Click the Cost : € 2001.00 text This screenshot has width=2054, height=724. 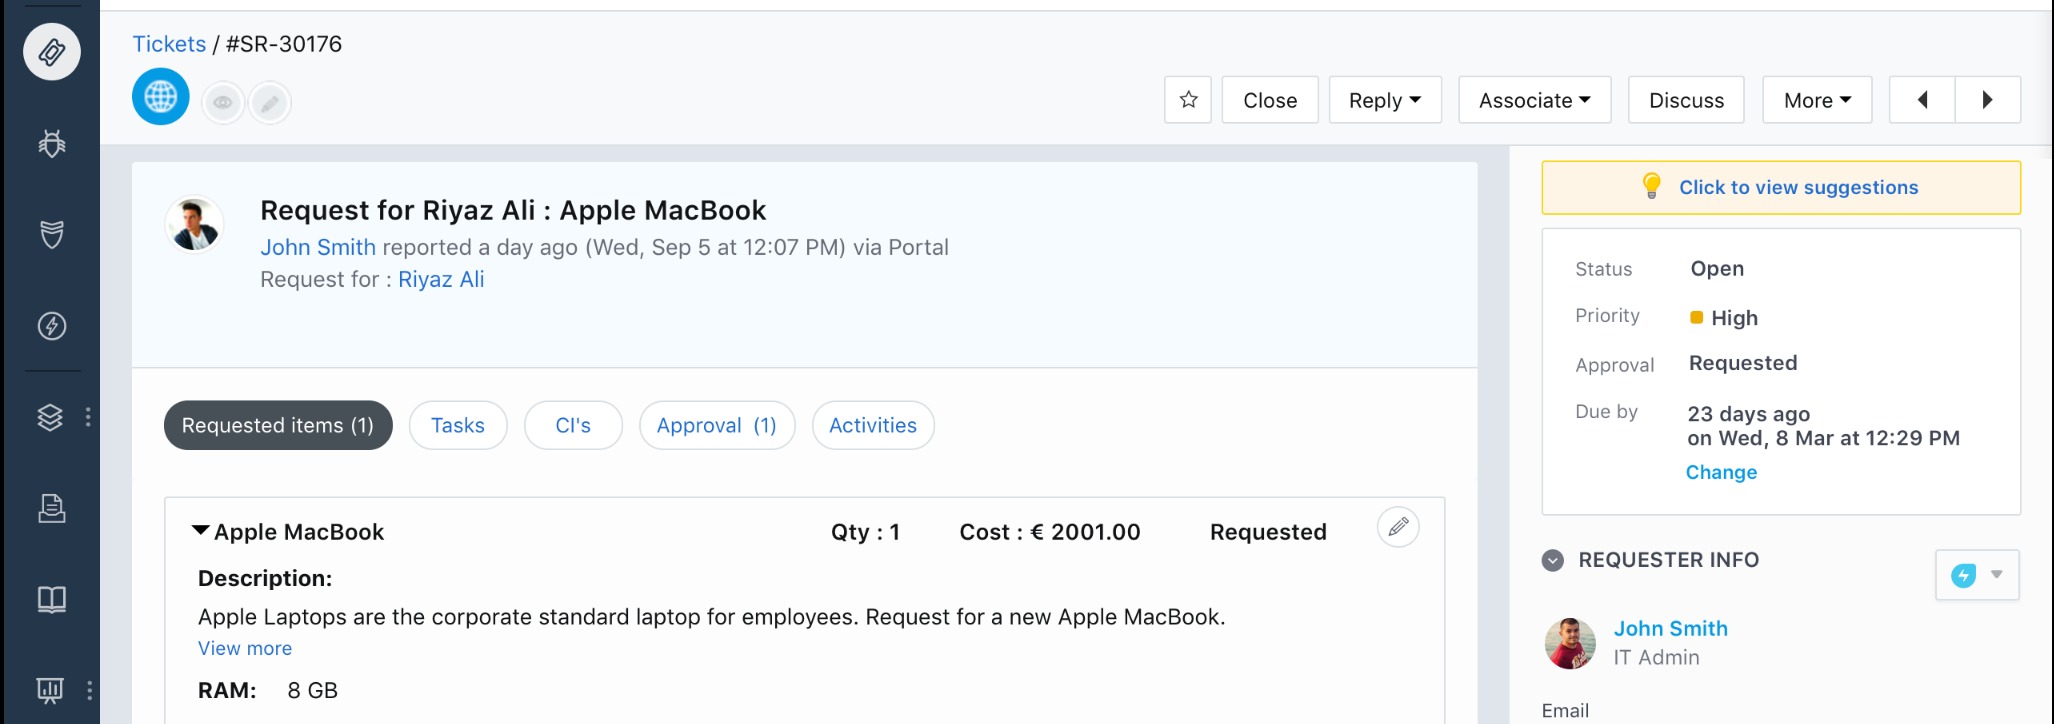point(1050,532)
